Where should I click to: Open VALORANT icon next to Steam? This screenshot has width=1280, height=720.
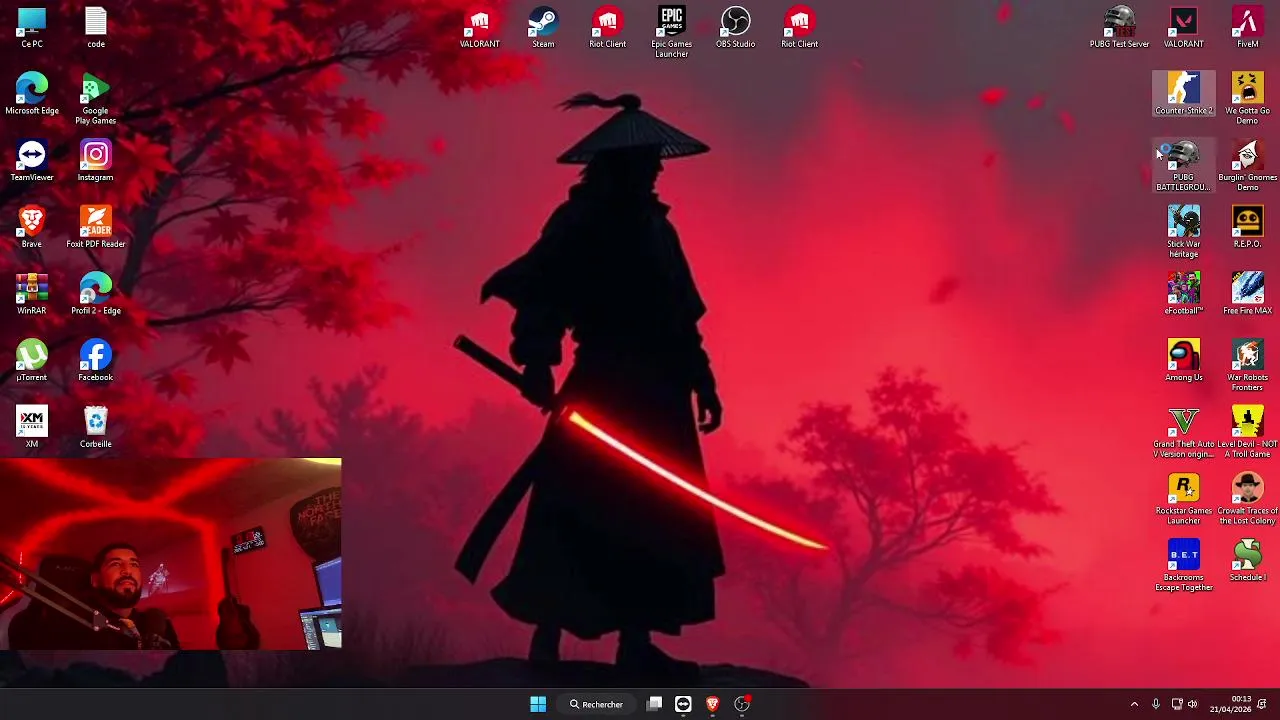pos(480,28)
